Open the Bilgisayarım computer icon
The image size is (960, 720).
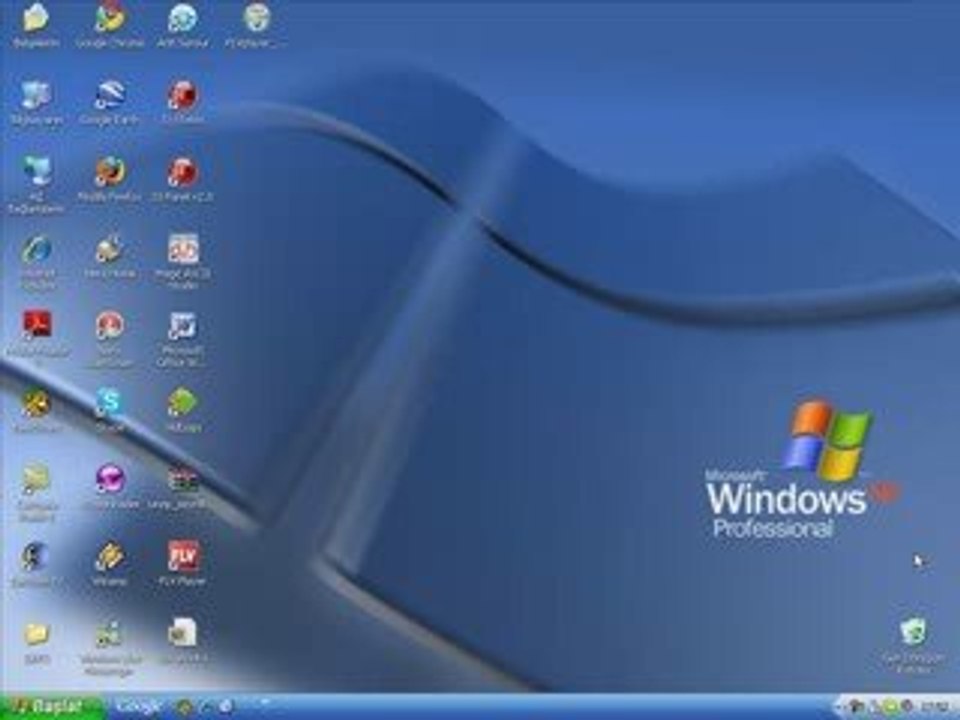coord(36,96)
